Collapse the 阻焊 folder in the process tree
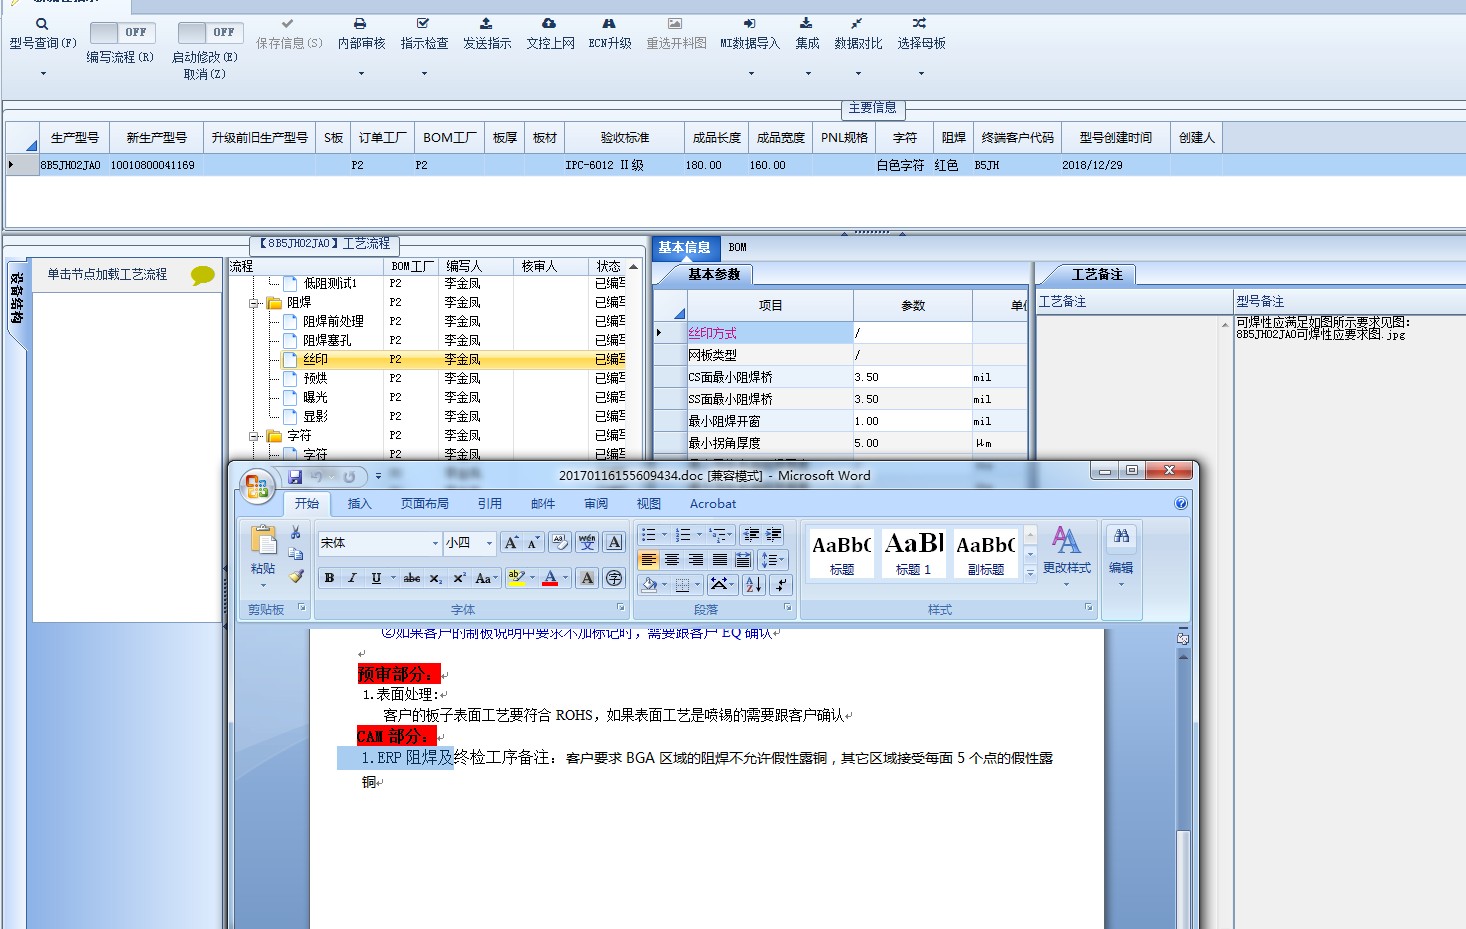The width and height of the screenshot is (1466, 929). [254, 302]
